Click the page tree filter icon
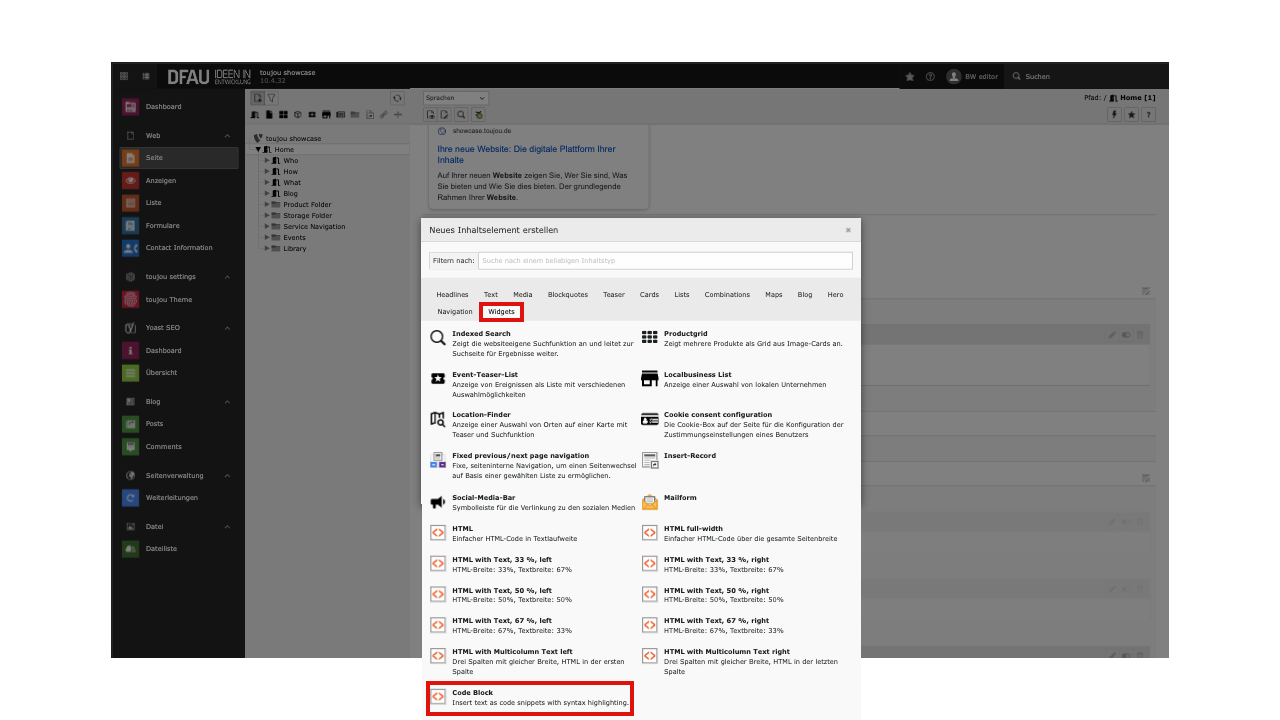 271,98
